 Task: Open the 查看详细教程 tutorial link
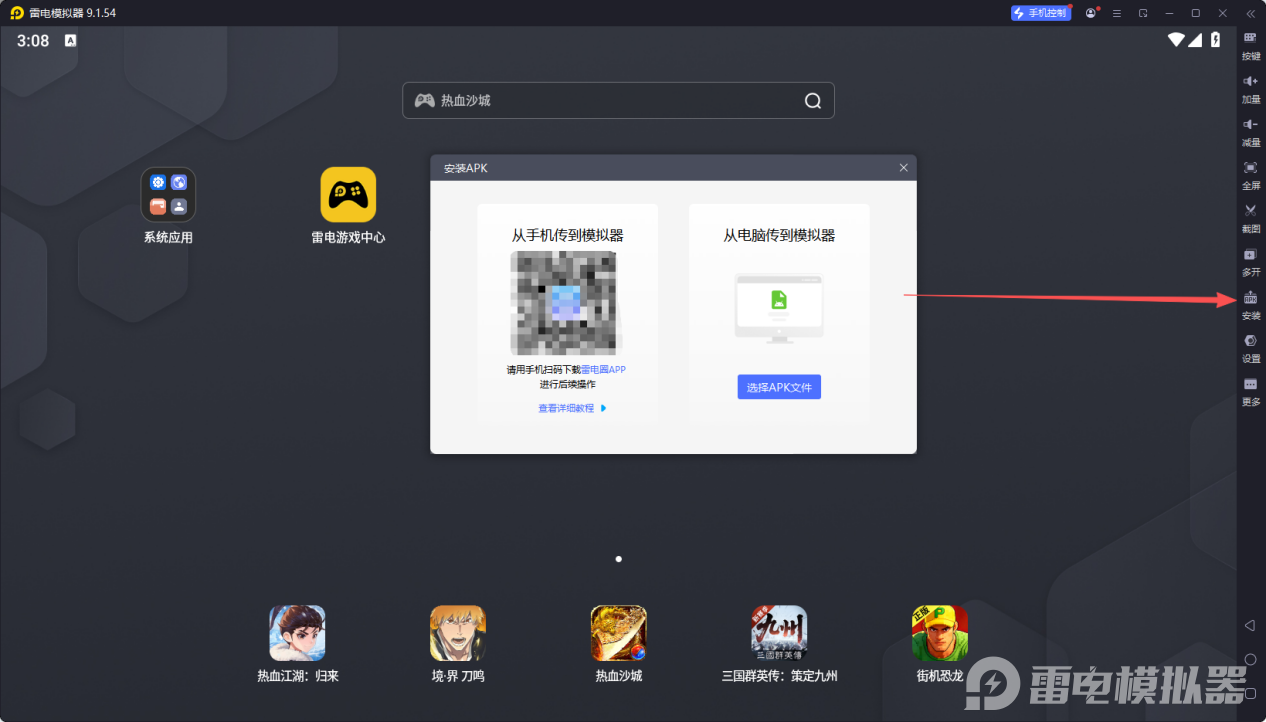click(x=572, y=408)
